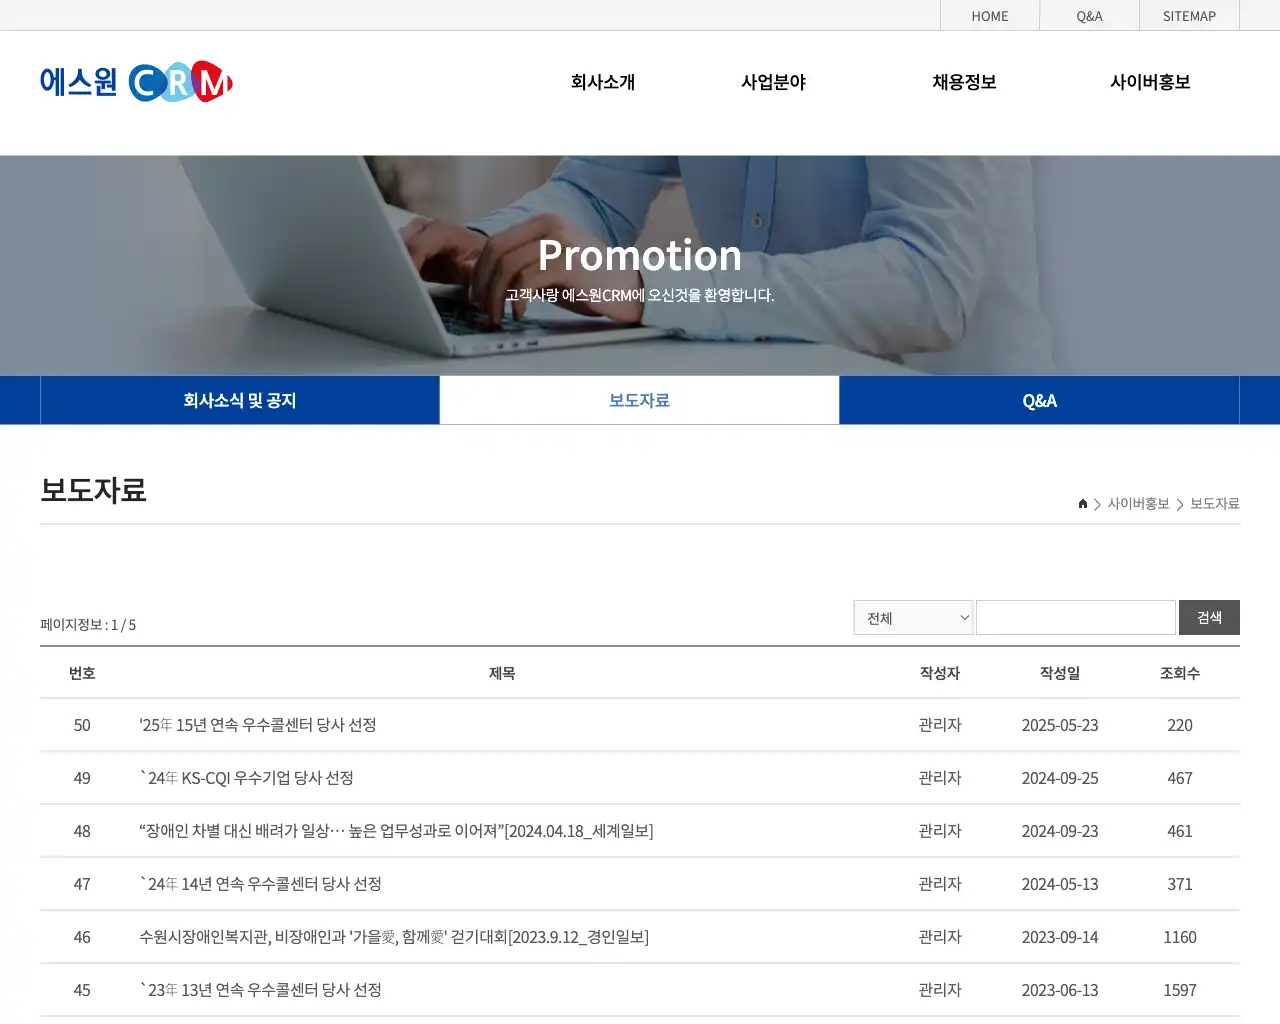This screenshot has width=1280, height=1024.
Task: Open article `23年 13년 연속 우수콜센터 당사 선정
Action: pyautogui.click(x=260, y=990)
